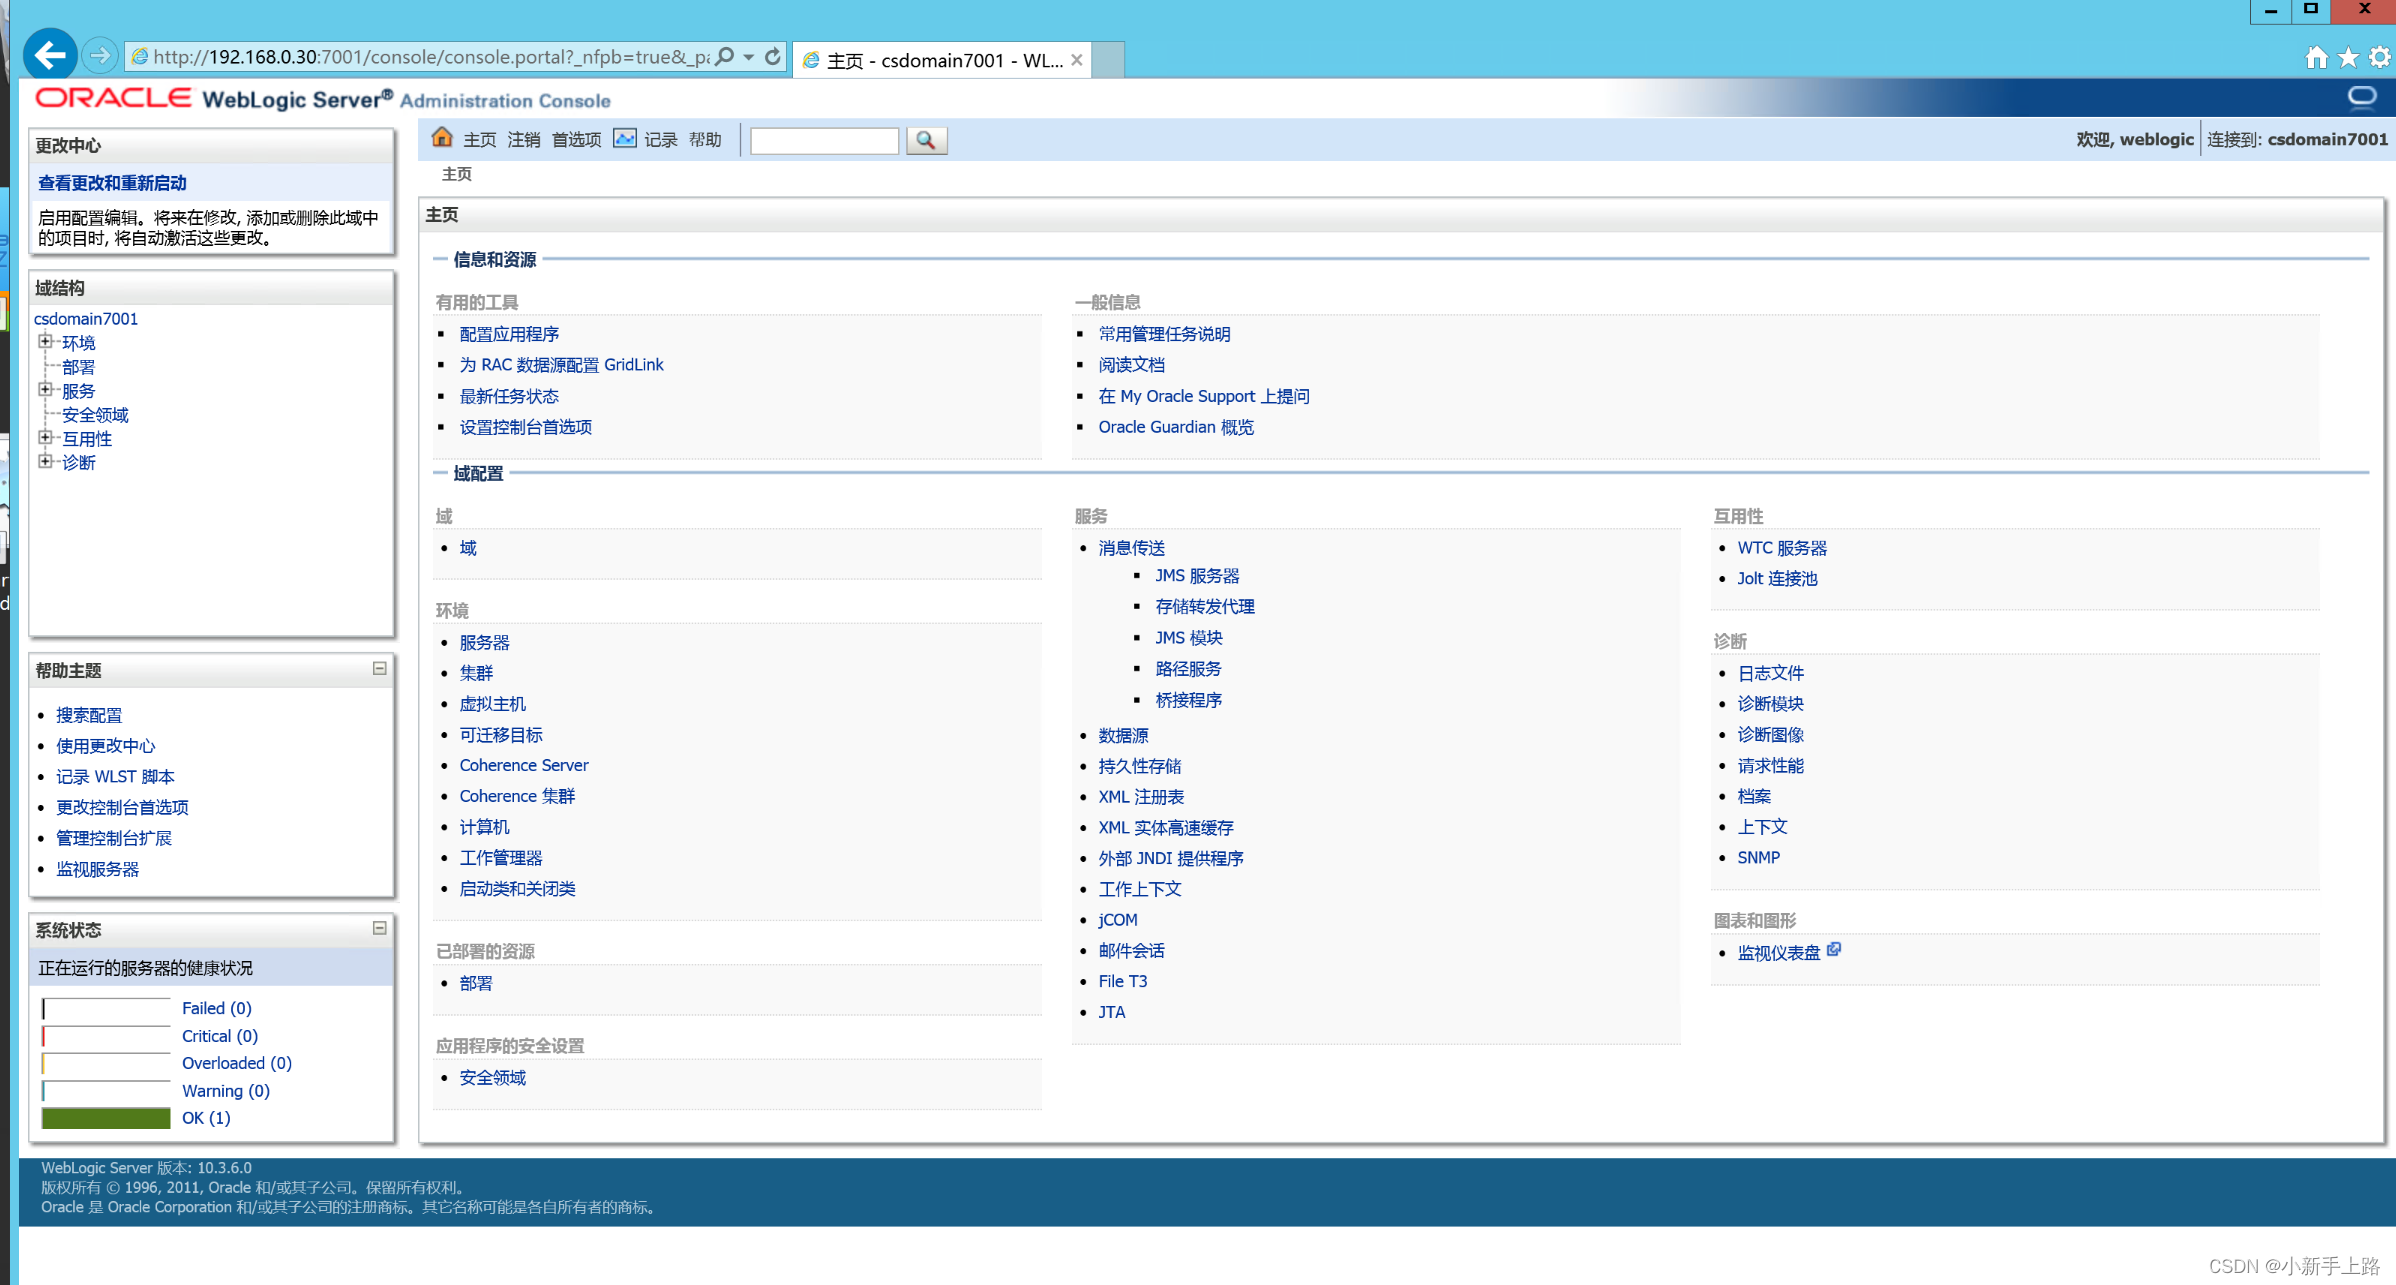The height and width of the screenshot is (1285, 2396).
Task: Click the Critical (0) status link
Action: (220, 1036)
